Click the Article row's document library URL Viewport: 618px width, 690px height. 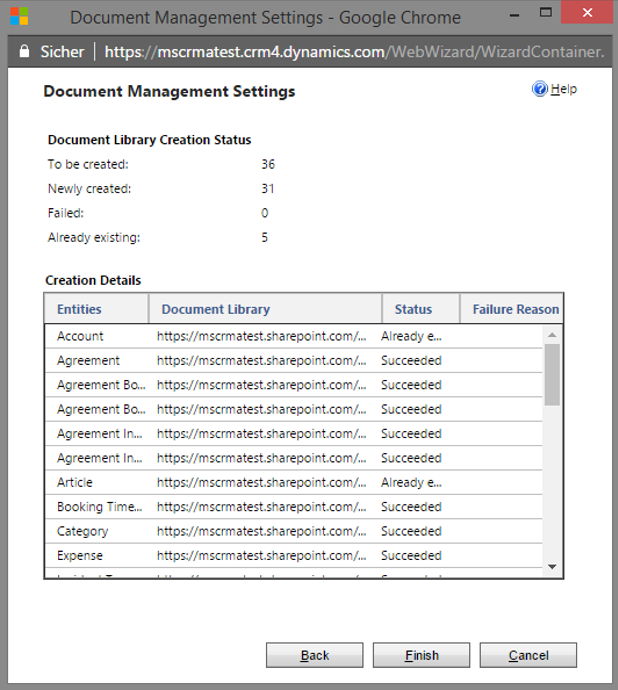pyautogui.click(x=261, y=482)
